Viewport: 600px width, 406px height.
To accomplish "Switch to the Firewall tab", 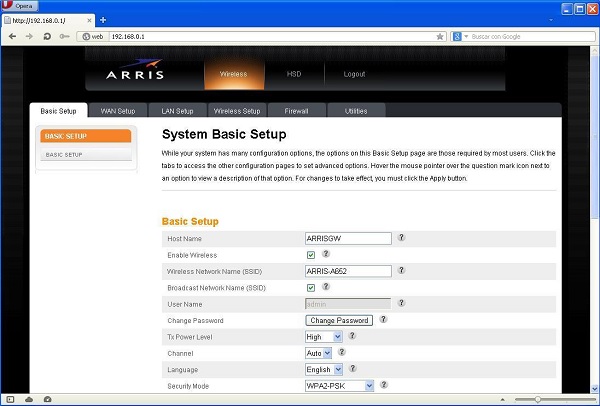I will 297,111.
